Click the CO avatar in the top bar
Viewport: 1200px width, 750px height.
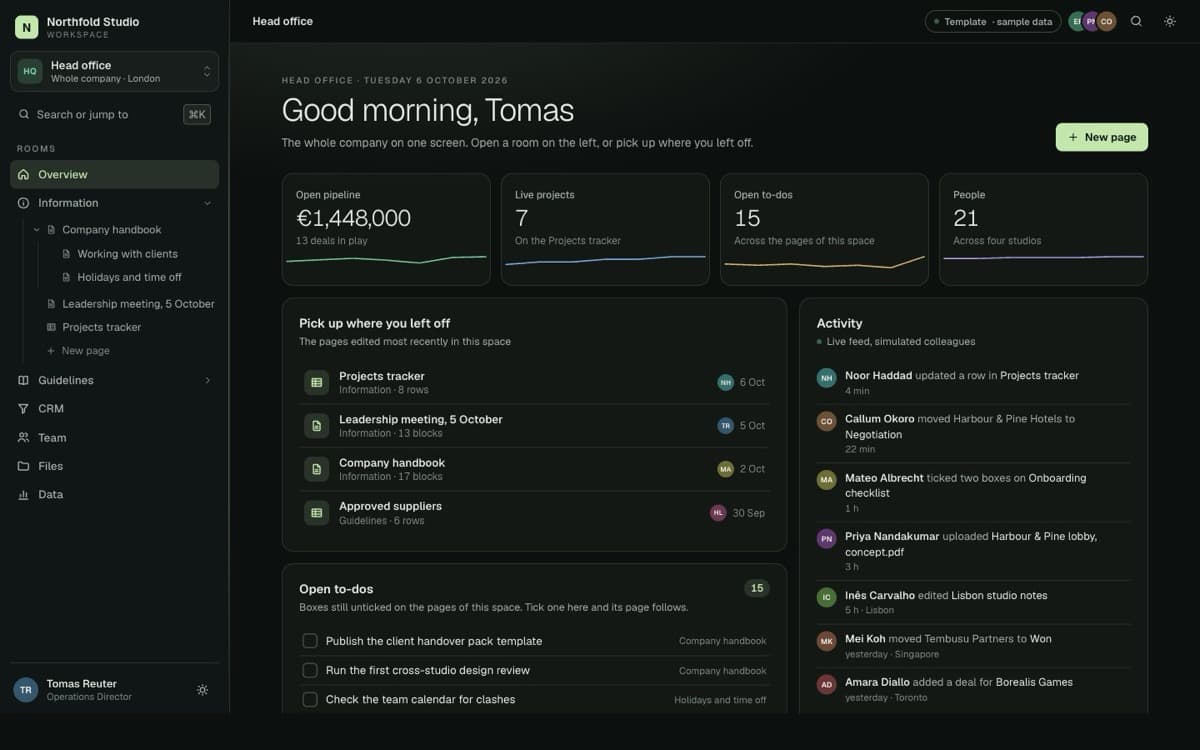pyautogui.click(x=1106, y=21)
